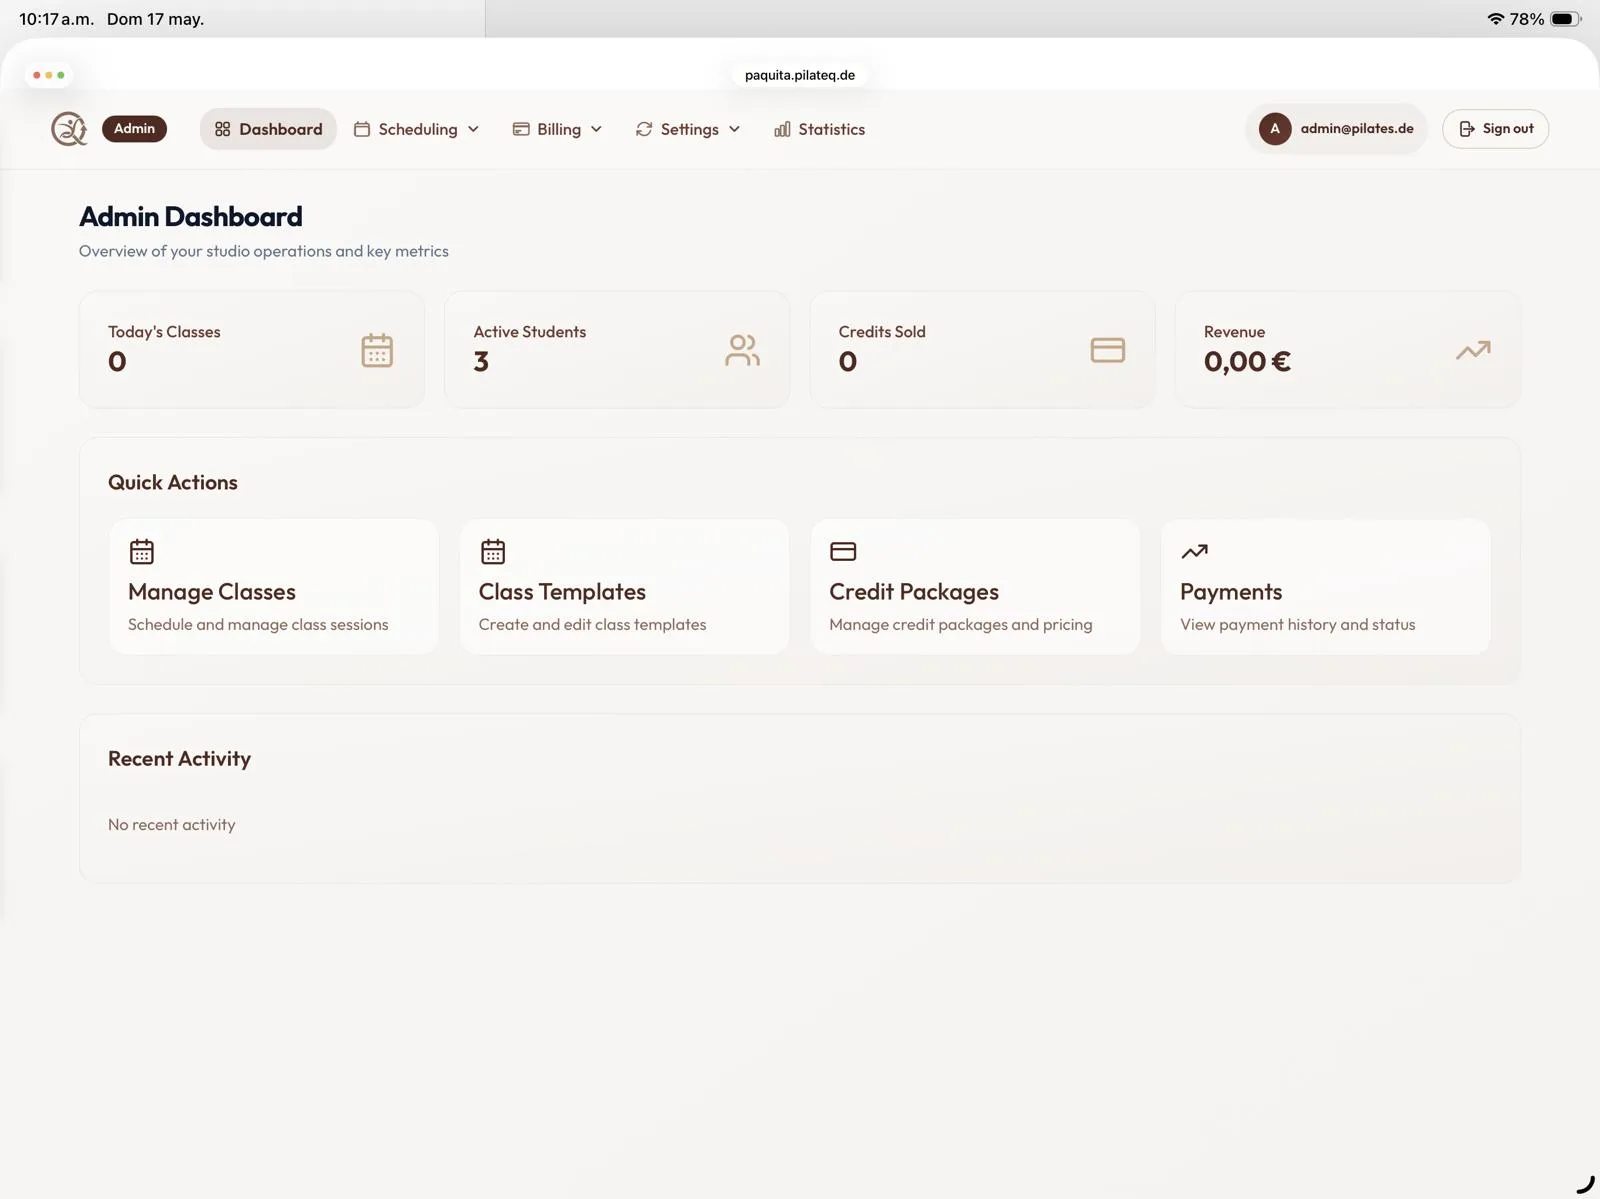Click the Scheduling calendar icon in navbar
1600x1199 pixels.
362,129
